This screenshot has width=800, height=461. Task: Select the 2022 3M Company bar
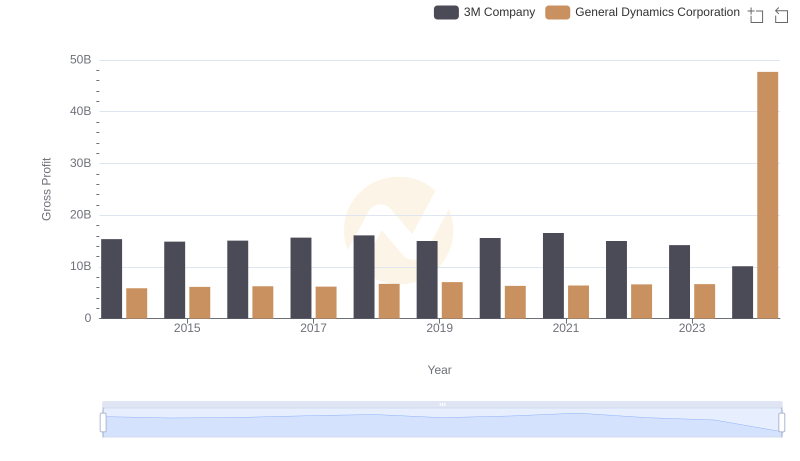point(616,280)
